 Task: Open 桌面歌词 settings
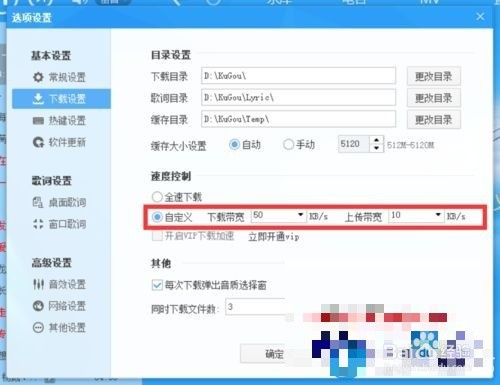coord(67,202)
